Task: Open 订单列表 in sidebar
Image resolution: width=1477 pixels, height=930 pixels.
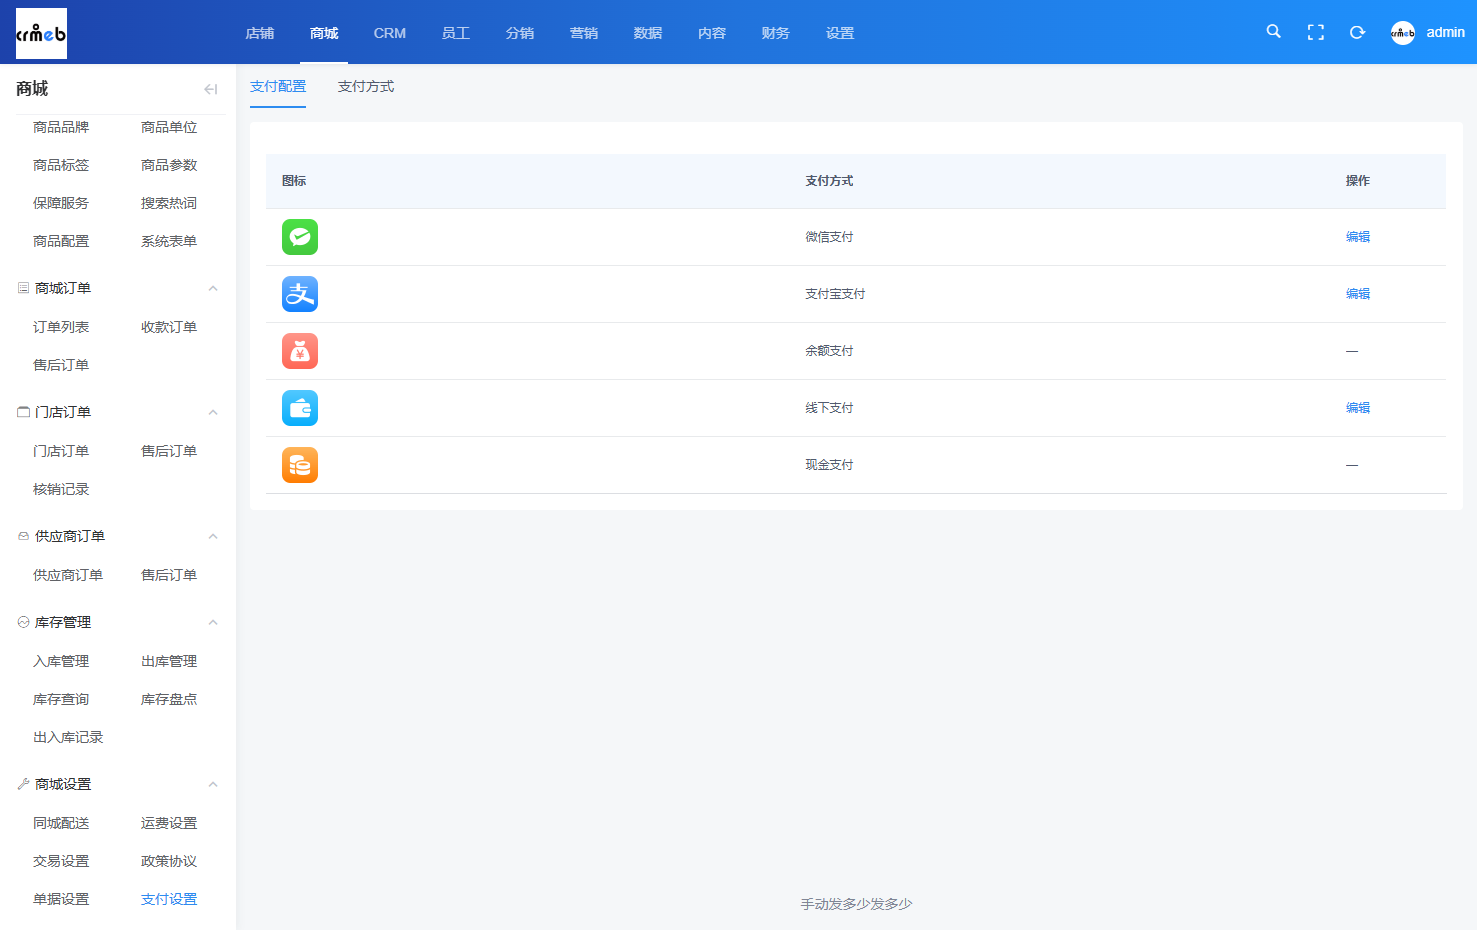Action: pyautogui.click(x=61, y=327)
